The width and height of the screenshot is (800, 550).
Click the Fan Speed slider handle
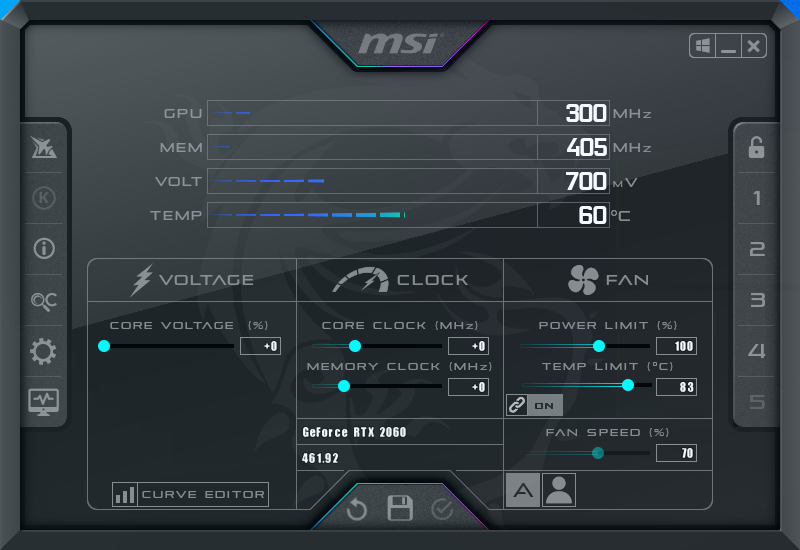[x=598, y=453]
